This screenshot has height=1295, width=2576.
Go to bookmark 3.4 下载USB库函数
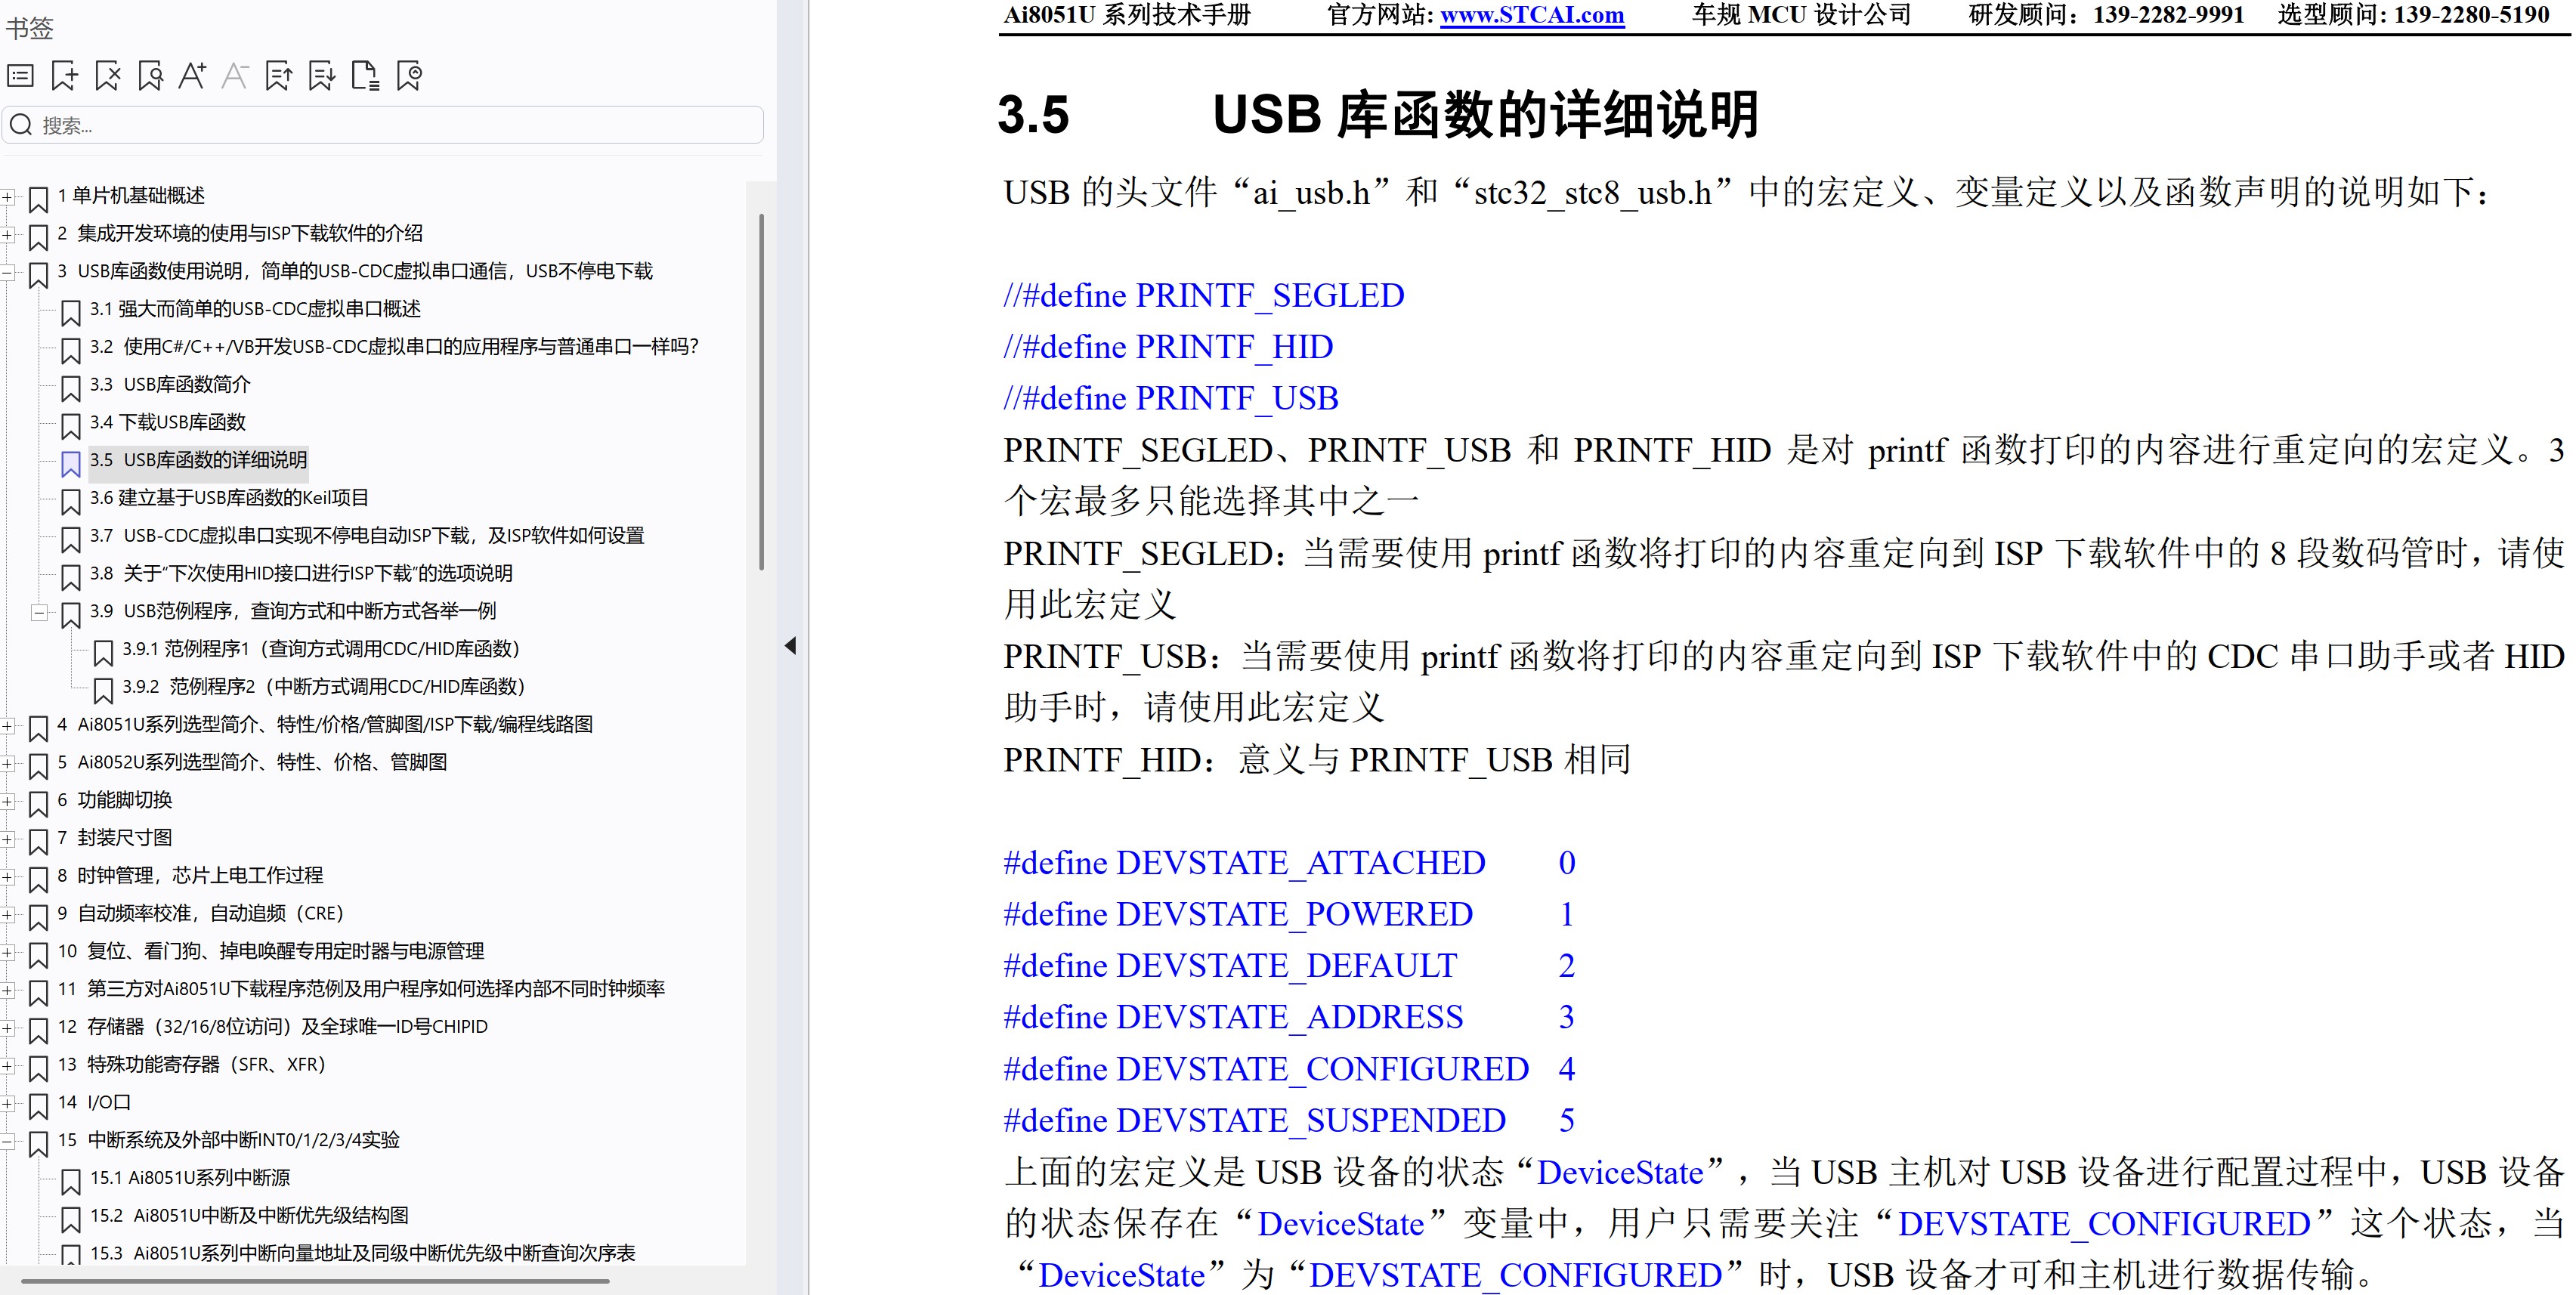click(167, 422)
